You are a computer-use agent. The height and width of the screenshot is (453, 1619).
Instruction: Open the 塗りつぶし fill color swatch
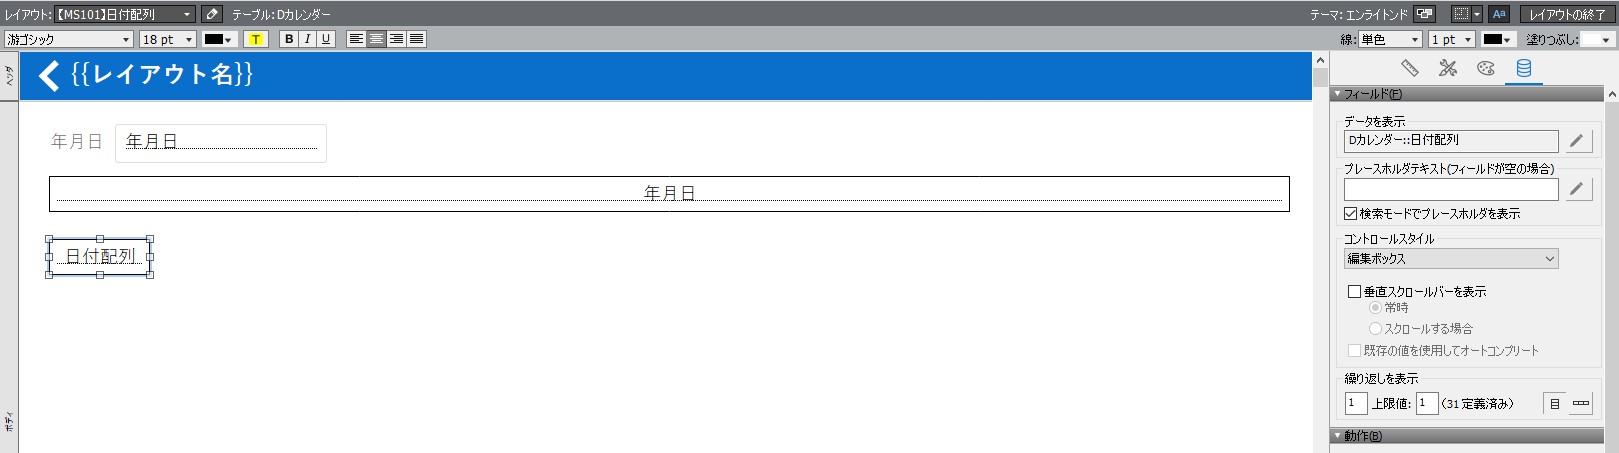coord(1598,39)
